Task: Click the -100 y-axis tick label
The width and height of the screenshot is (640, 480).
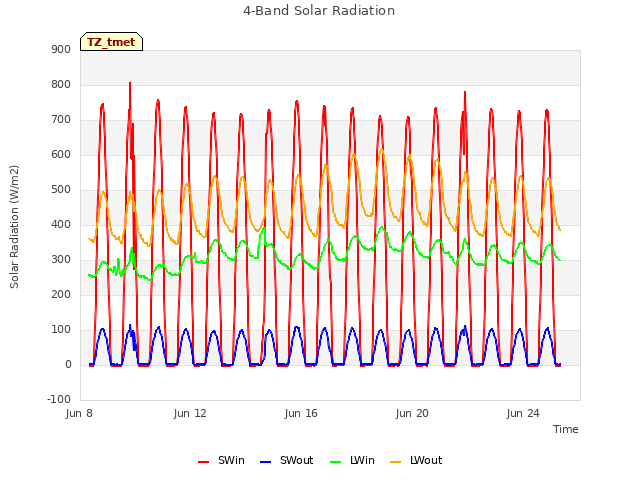Action: coord(59,399)
